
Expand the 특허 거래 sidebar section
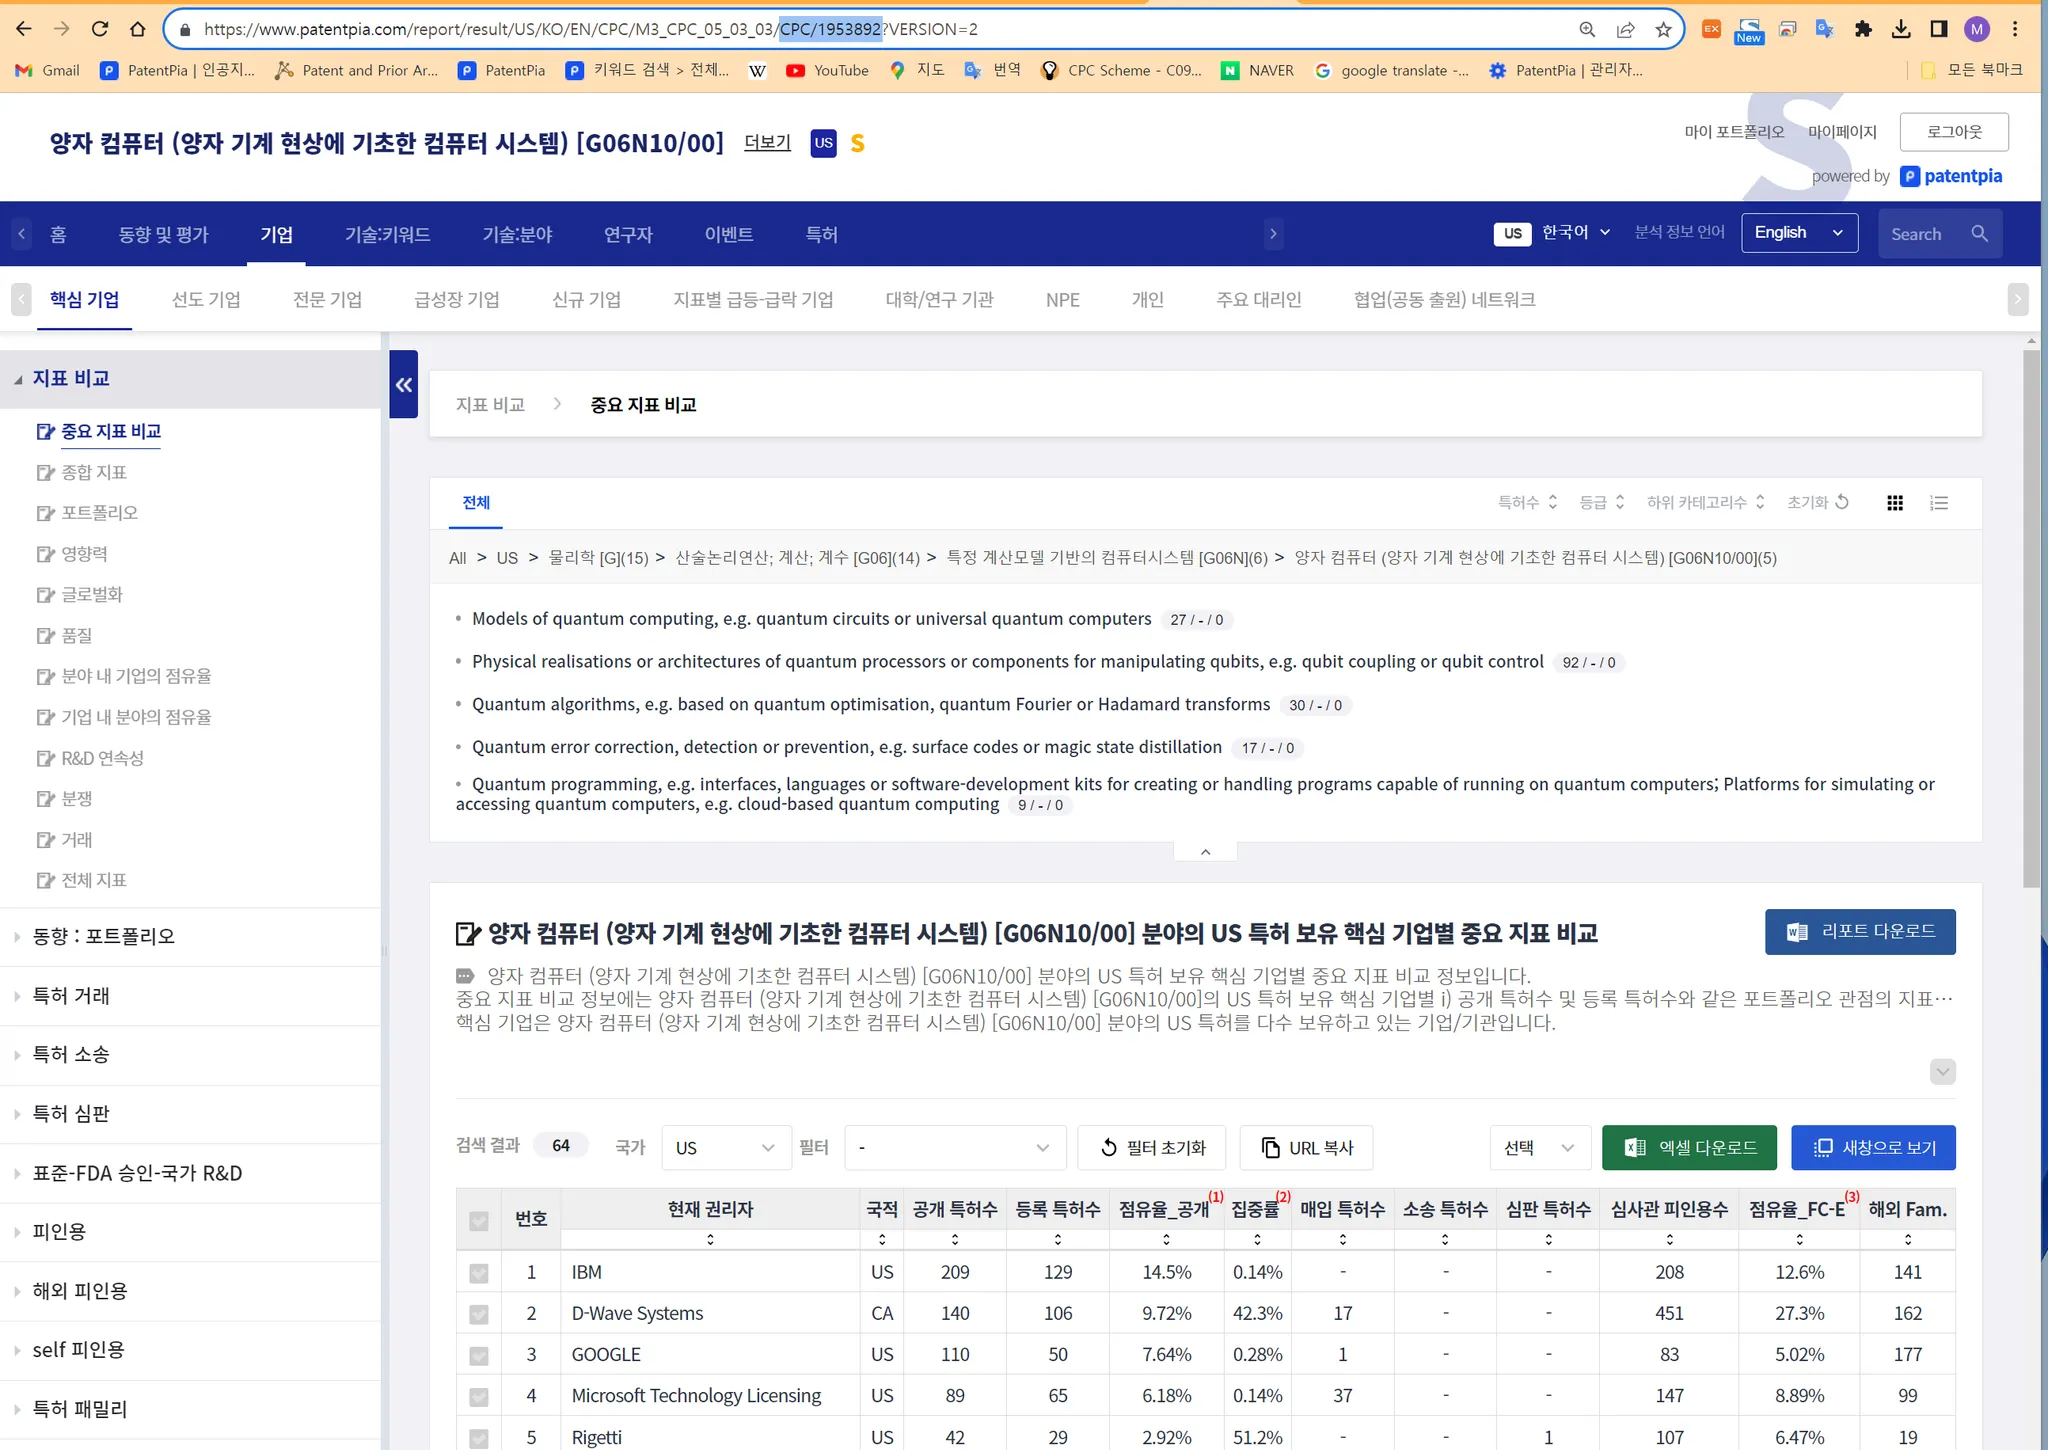tap(71, 996)
